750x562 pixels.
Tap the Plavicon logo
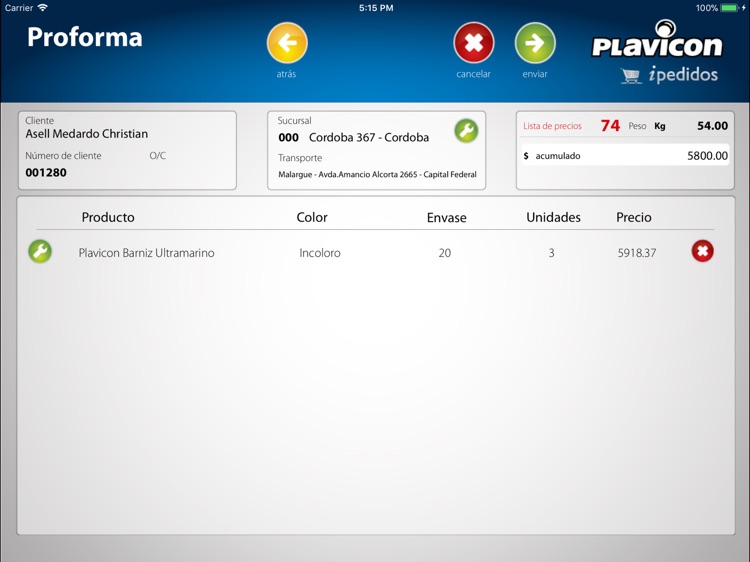(x=657, y=39)
